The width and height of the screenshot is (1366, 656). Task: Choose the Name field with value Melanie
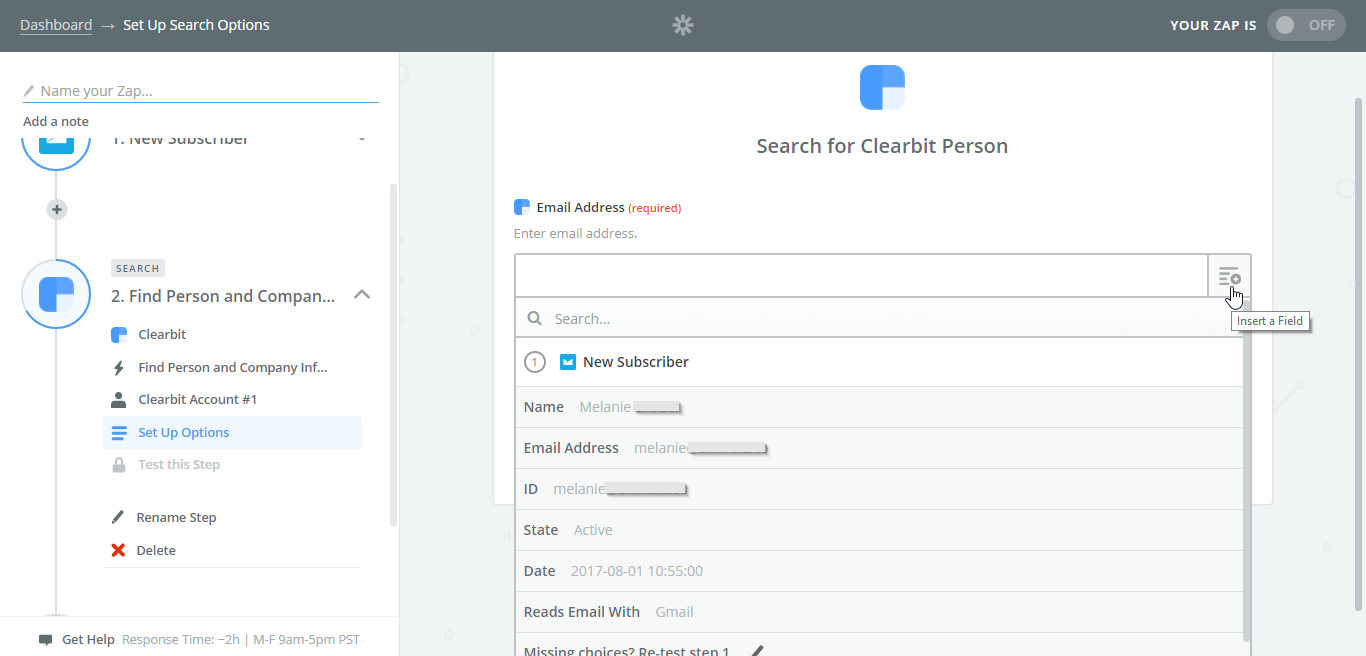(880, 407)
